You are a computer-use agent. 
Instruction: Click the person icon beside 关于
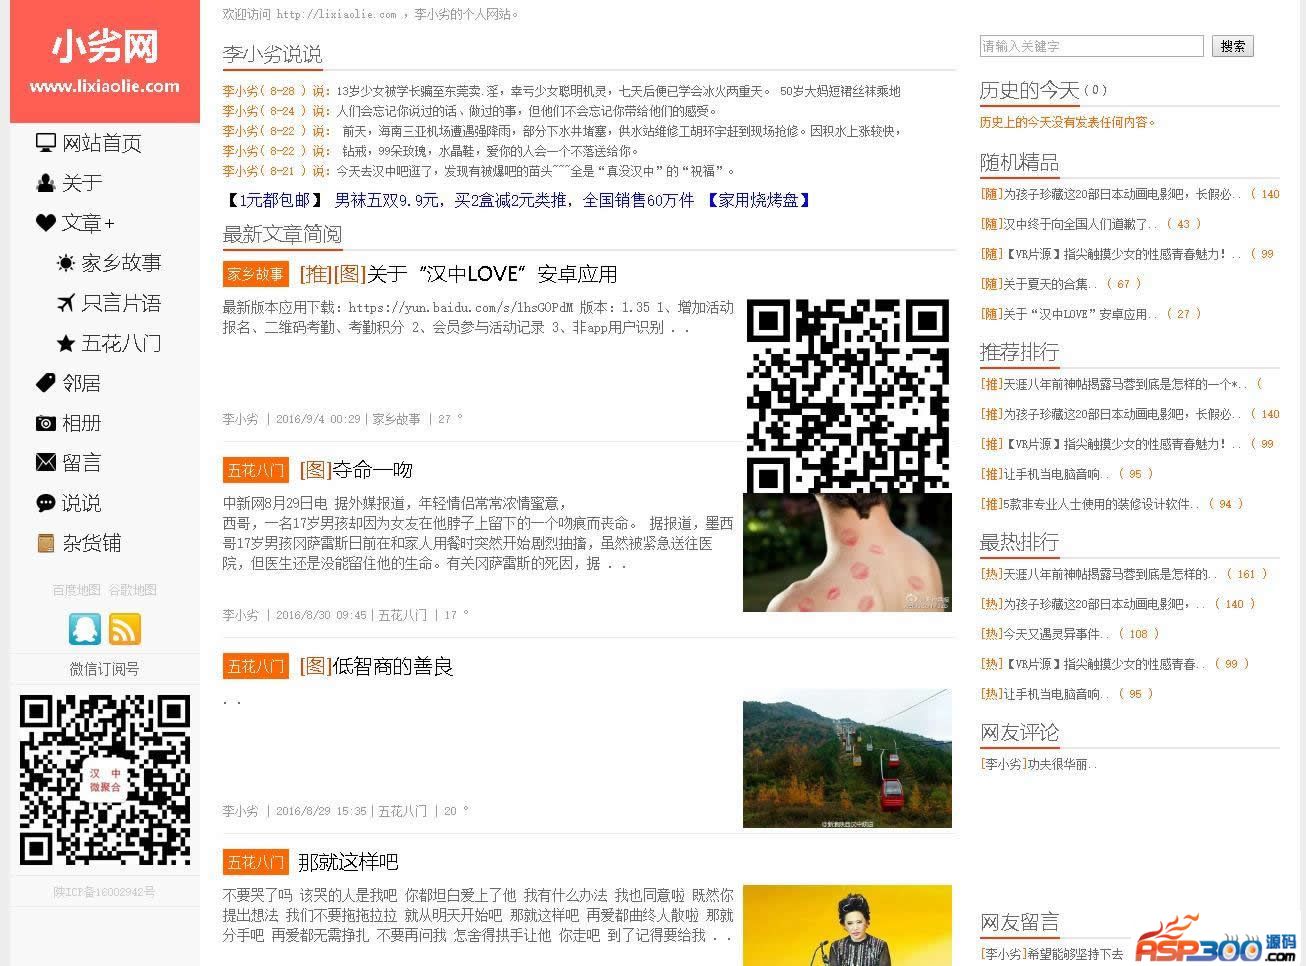tap(46, 183)
